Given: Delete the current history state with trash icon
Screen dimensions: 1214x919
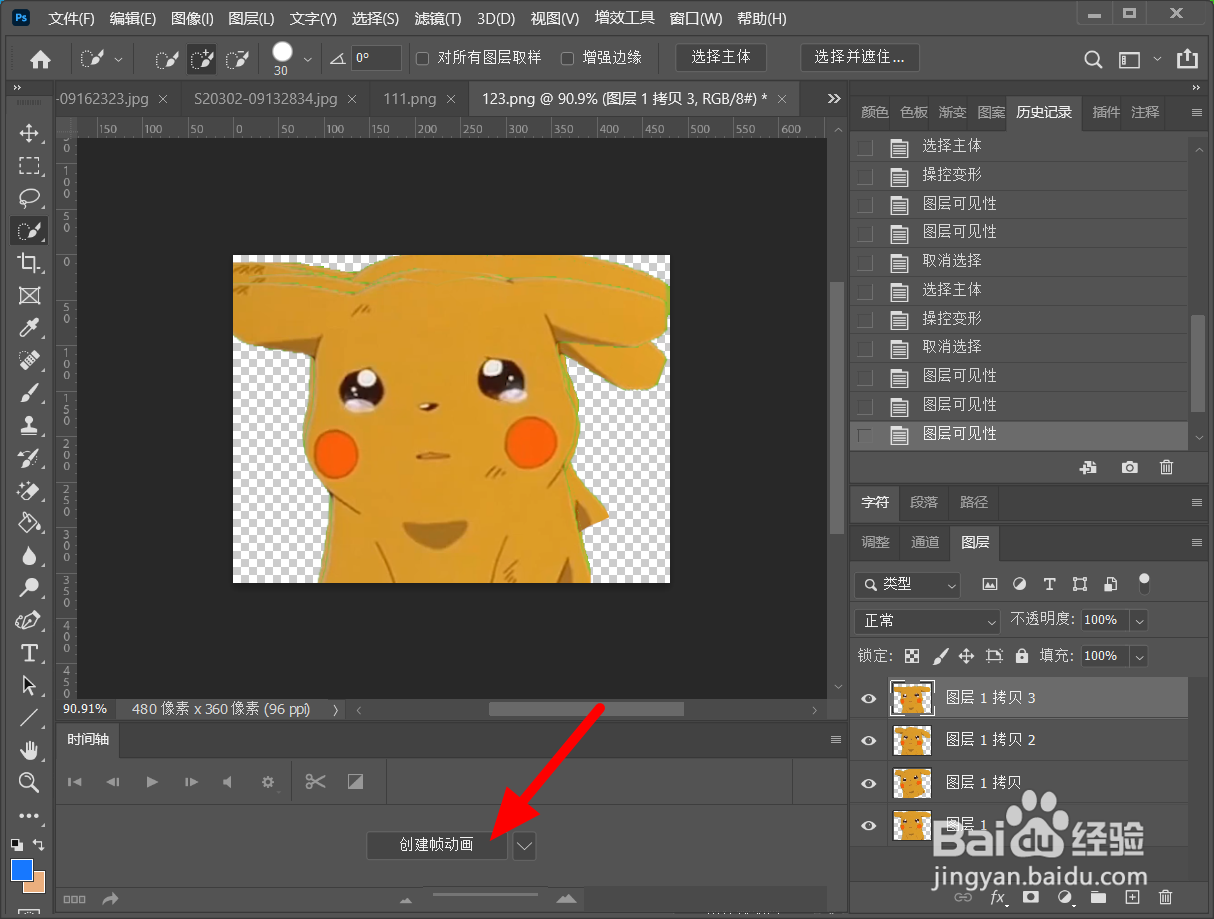Looking at the screenshot, I should pyautogui.click(x=1166, y=467).
